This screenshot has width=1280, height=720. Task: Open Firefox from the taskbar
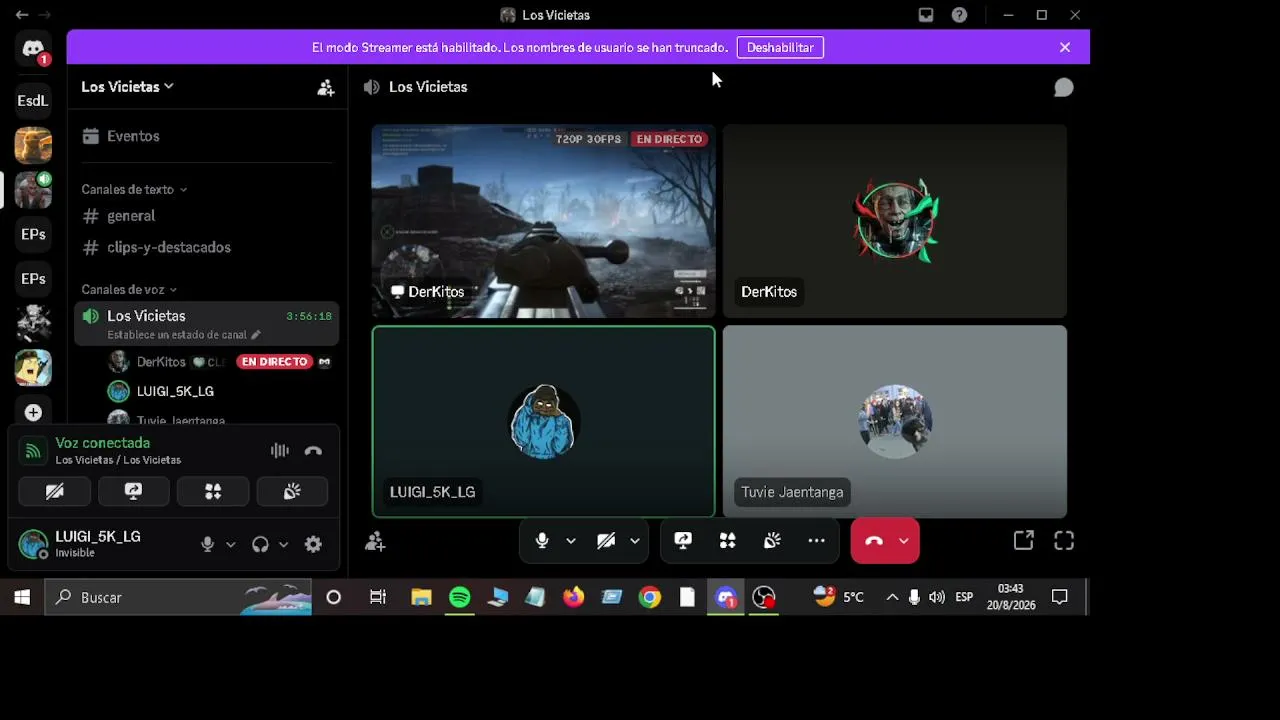coord(573,597)
